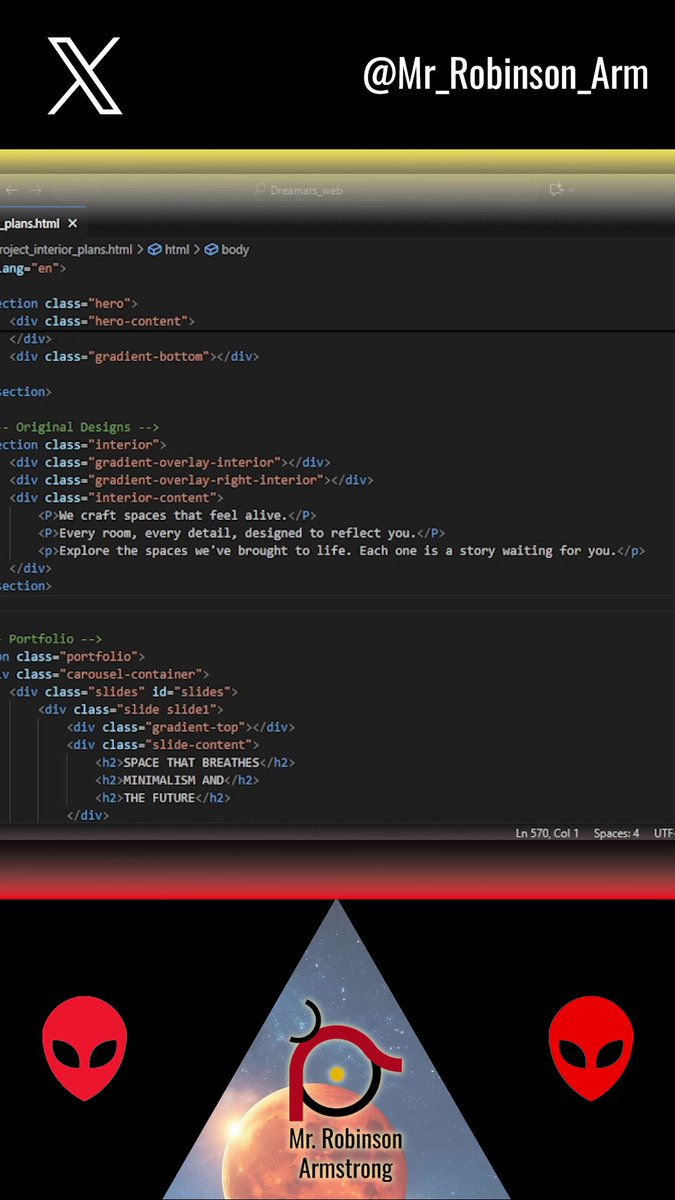Click the Portfolio comment line
The width and height of the screenshot is (675, 1200).
click(51, 639)
